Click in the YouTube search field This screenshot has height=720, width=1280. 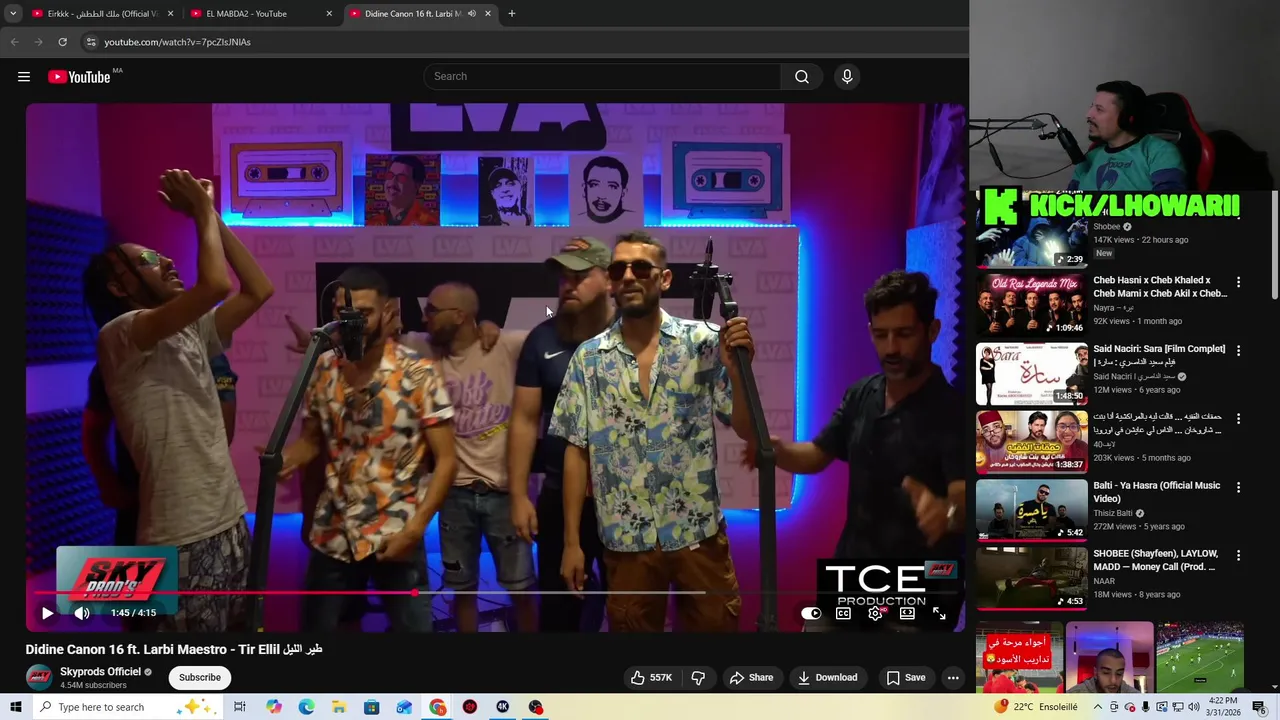pos(602,77)
